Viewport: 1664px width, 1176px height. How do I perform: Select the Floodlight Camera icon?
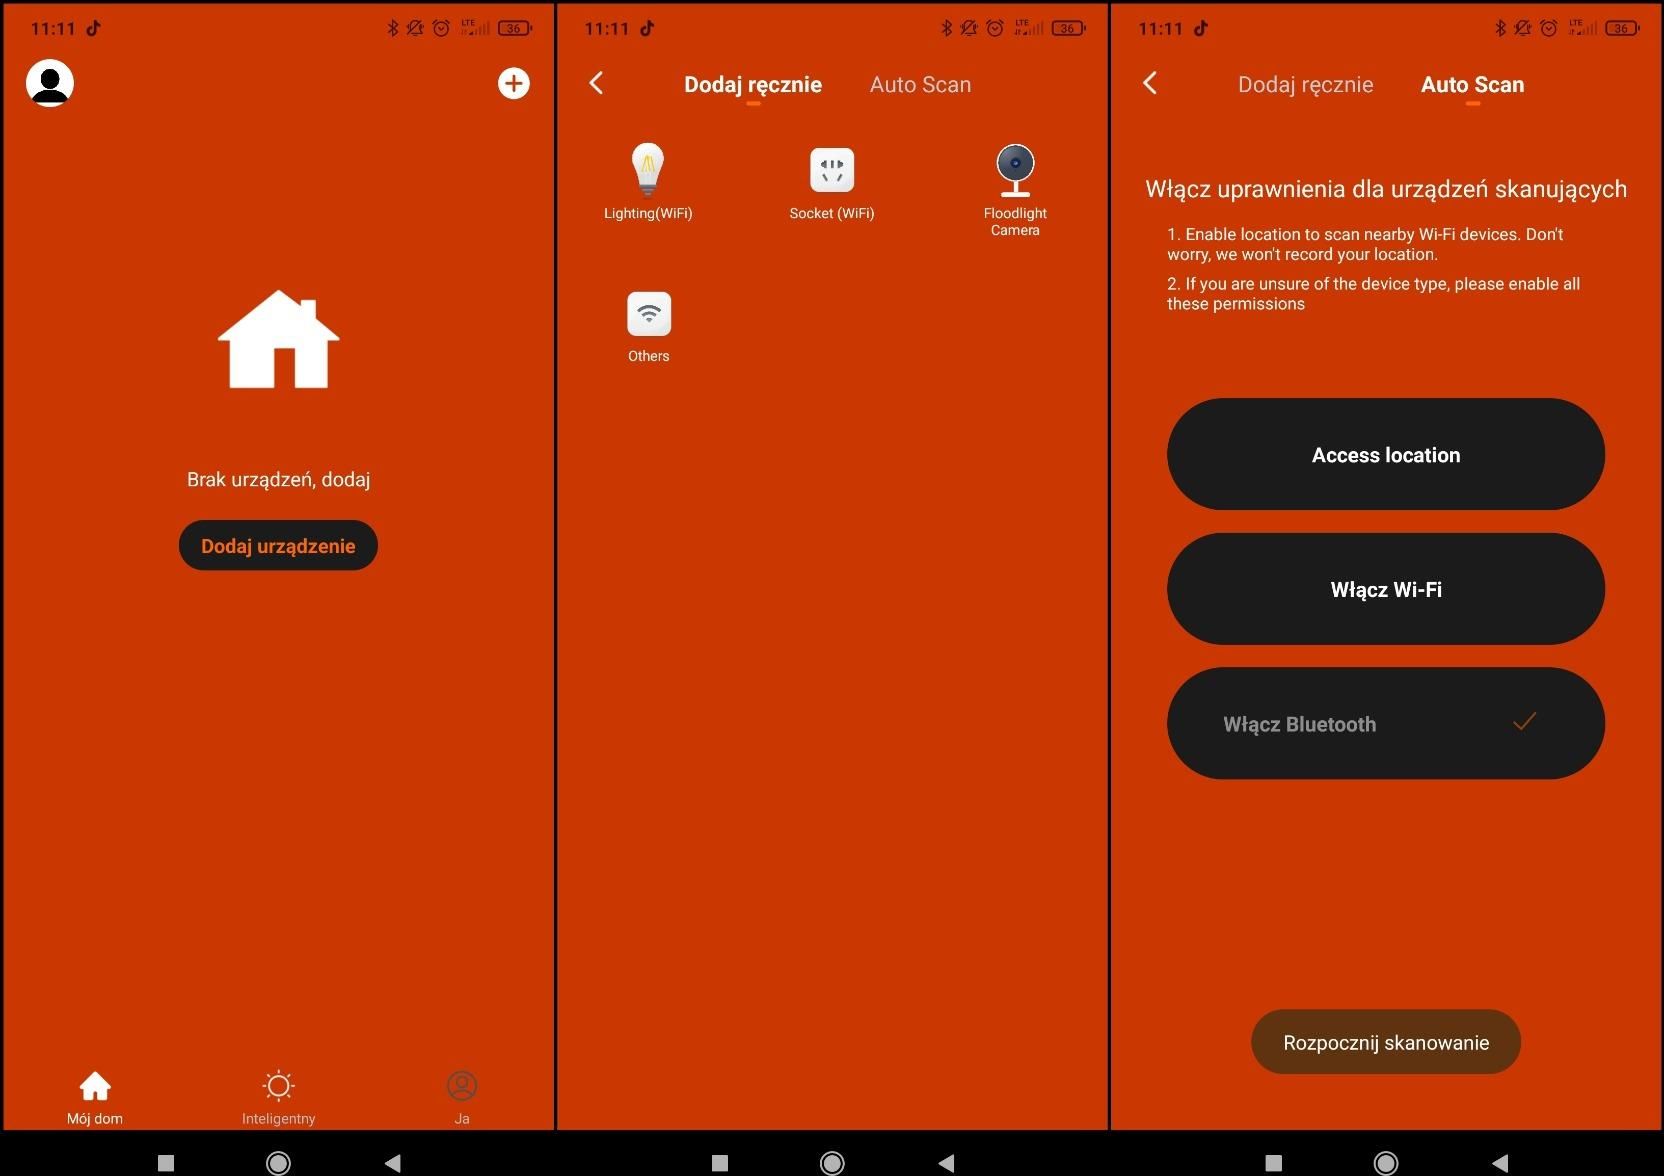tap(1014, 170)
